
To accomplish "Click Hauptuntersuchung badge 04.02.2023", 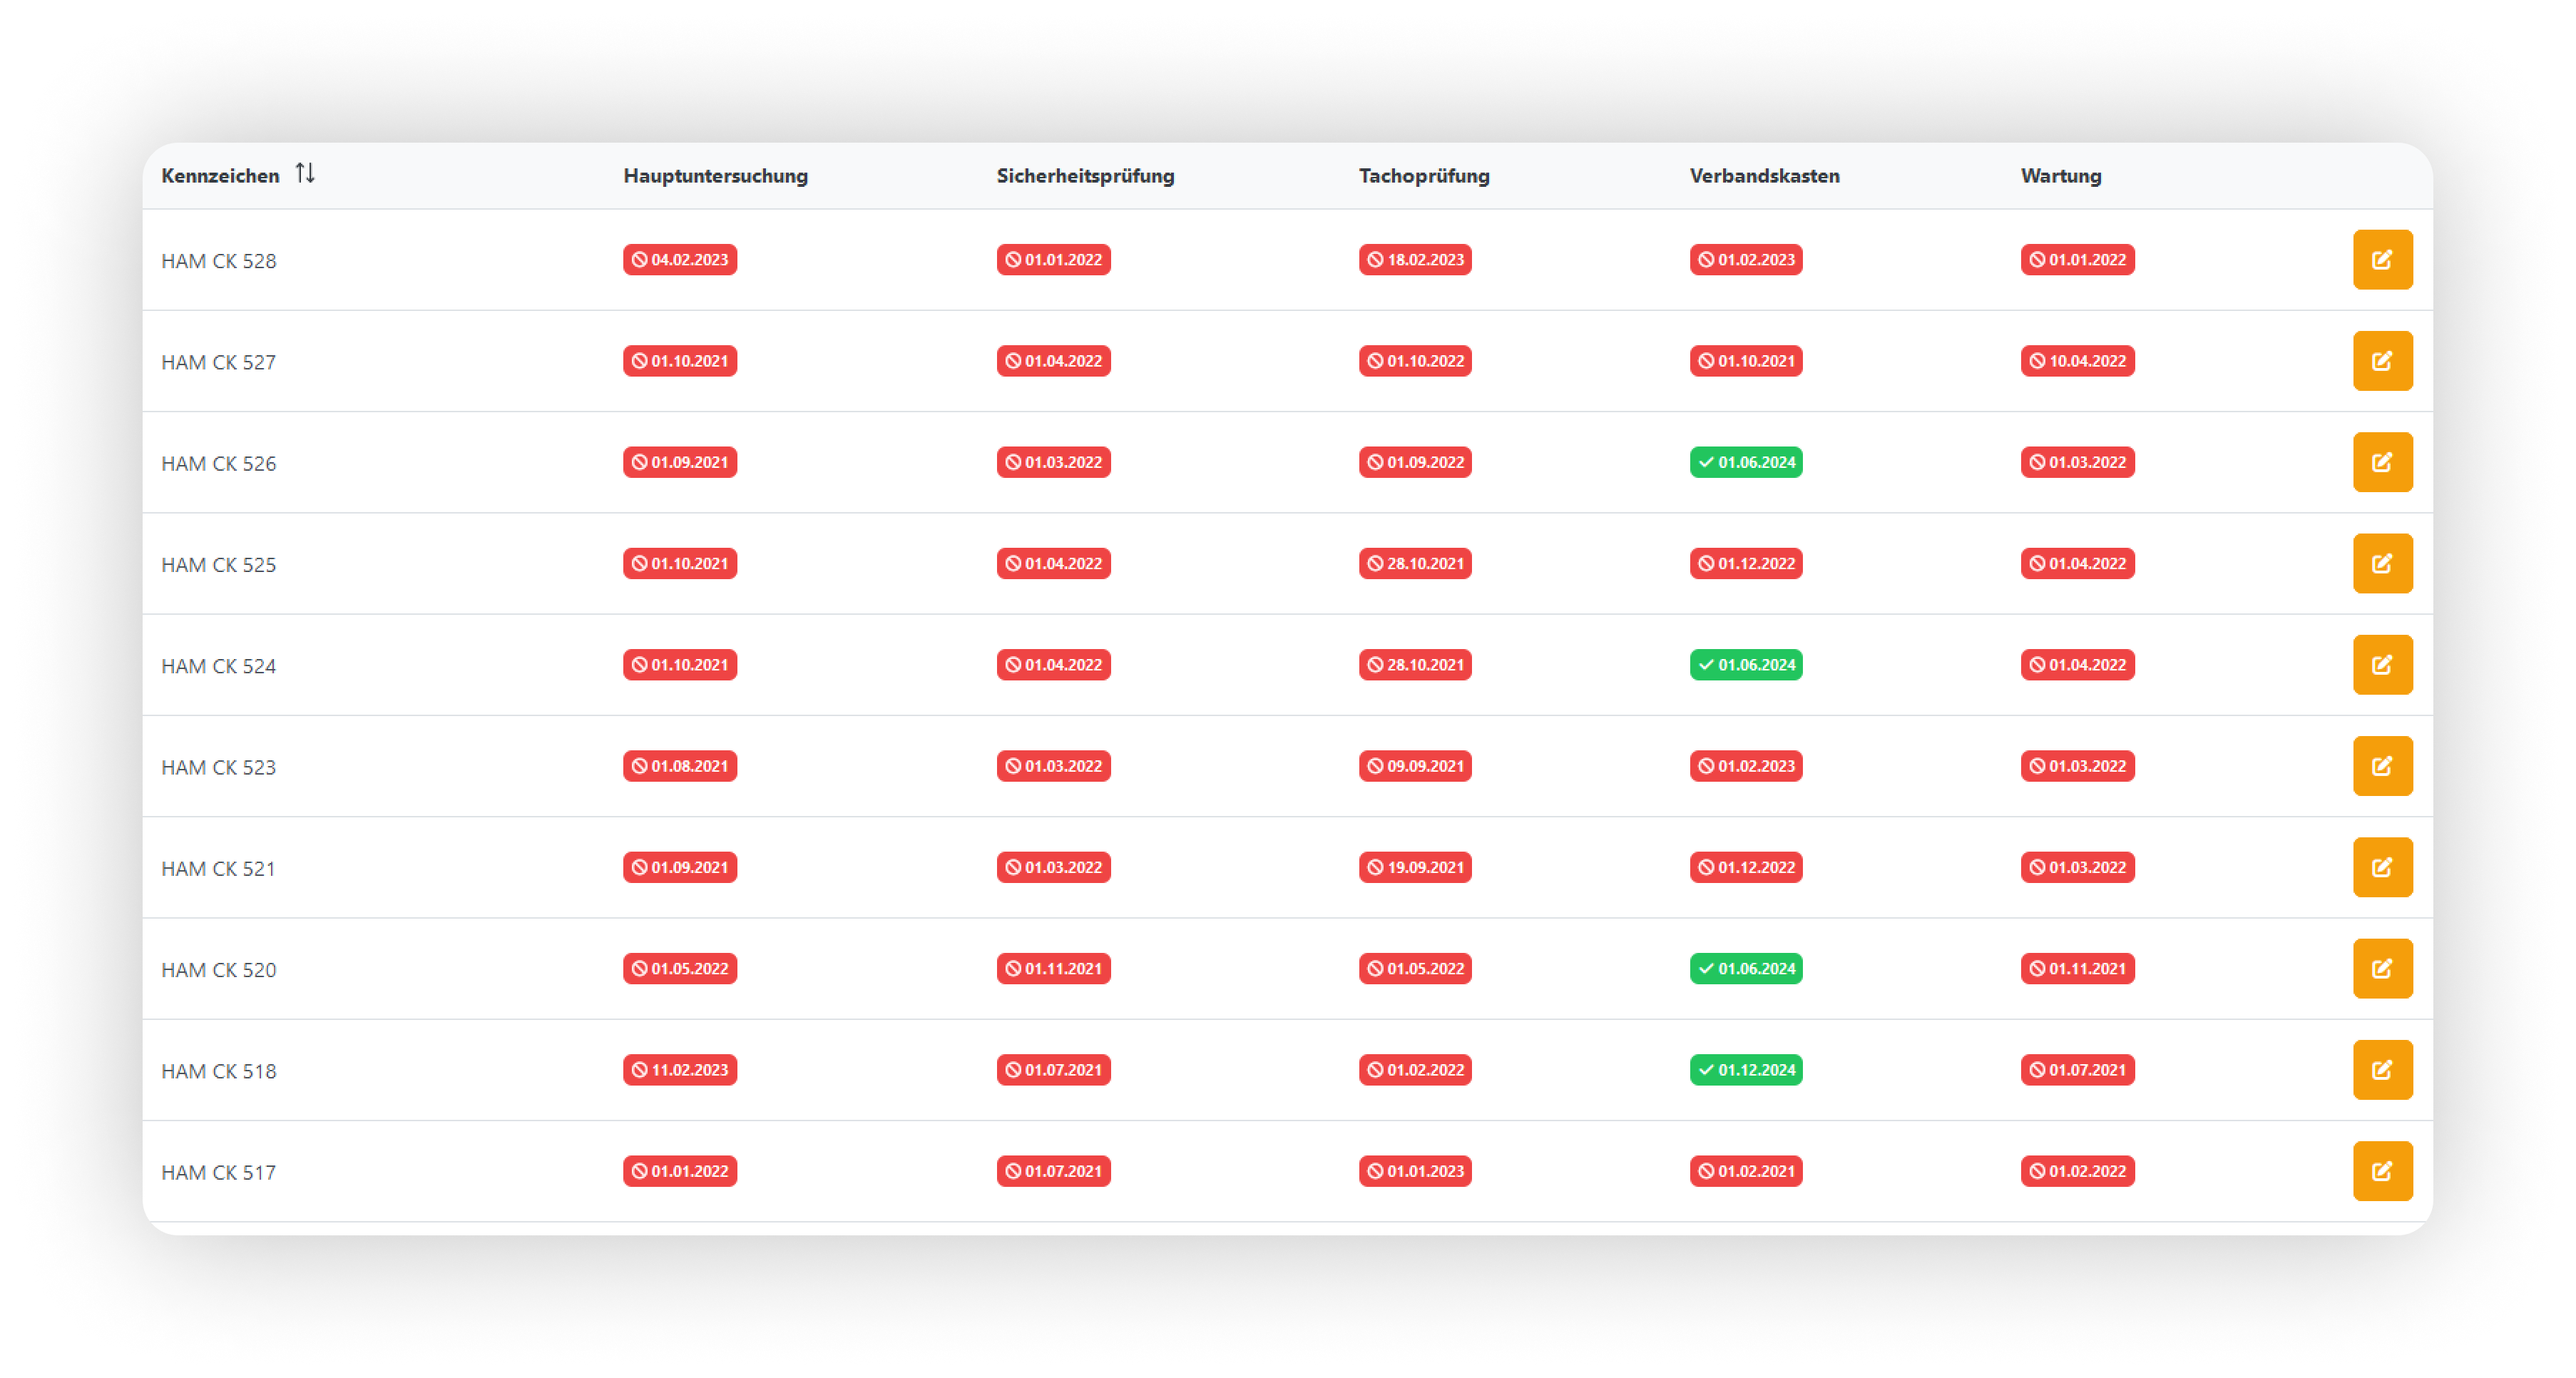I will tap(680, 260).
